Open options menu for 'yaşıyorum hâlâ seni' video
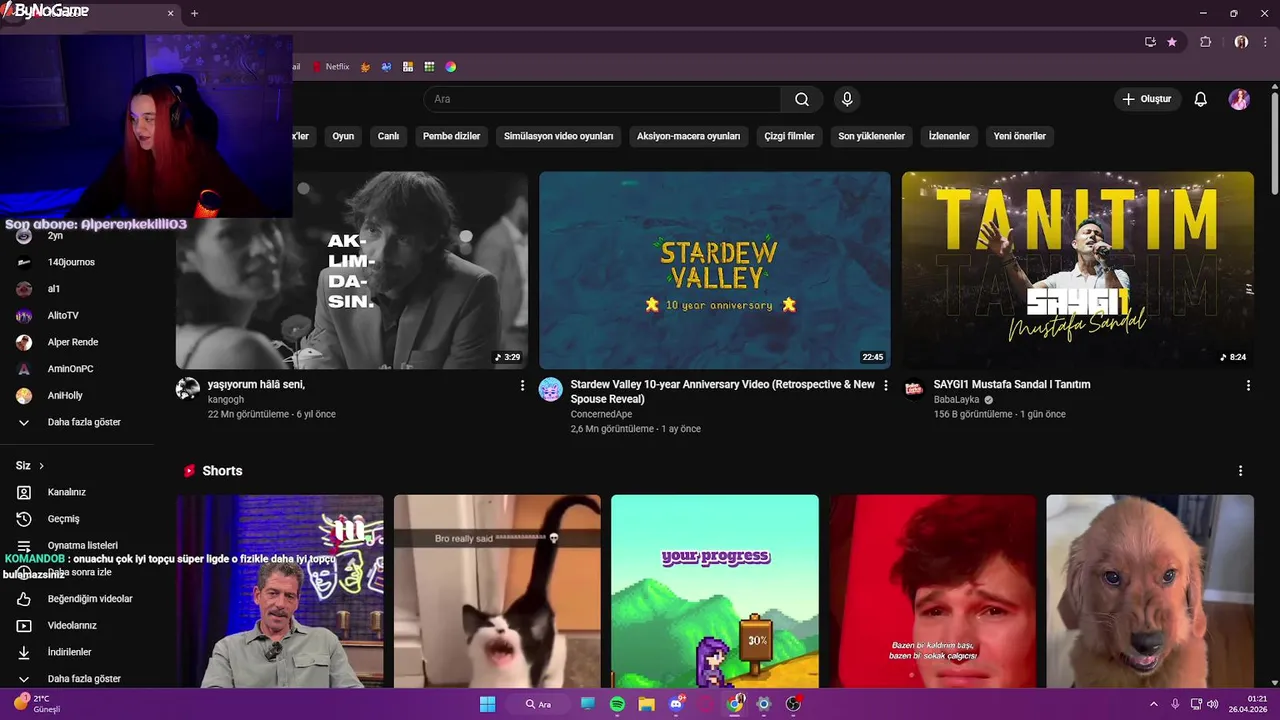 522,385
